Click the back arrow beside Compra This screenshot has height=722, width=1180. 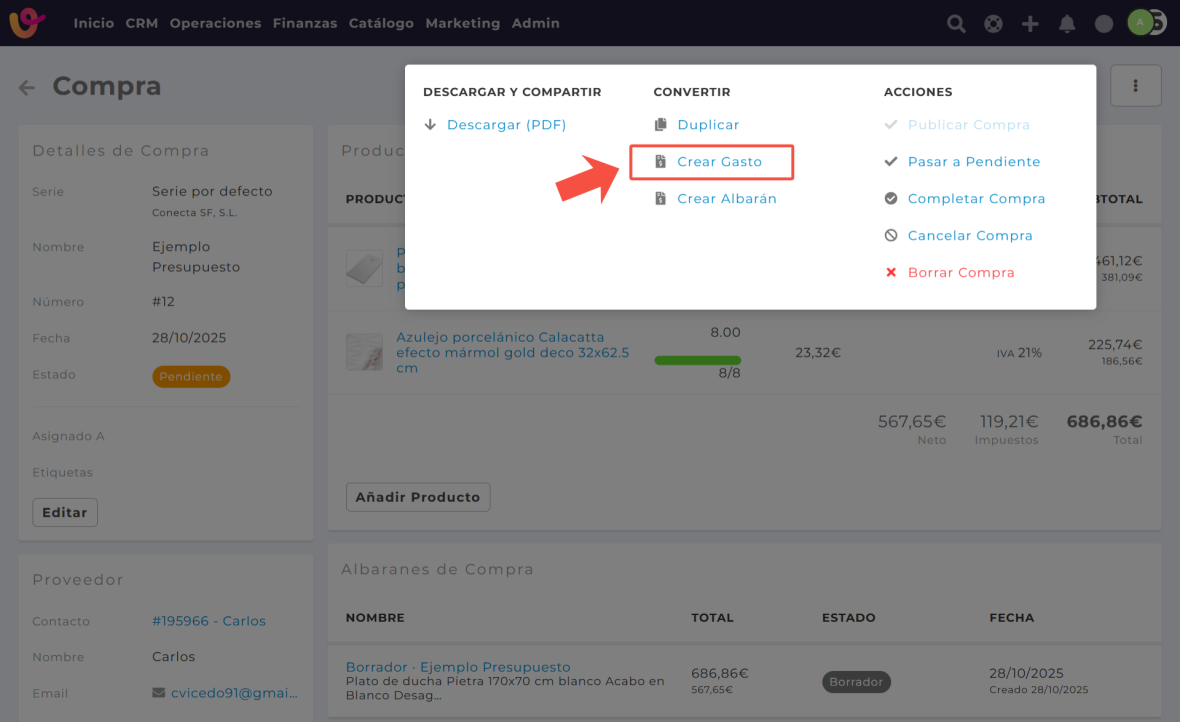click(x=27, y=88)
